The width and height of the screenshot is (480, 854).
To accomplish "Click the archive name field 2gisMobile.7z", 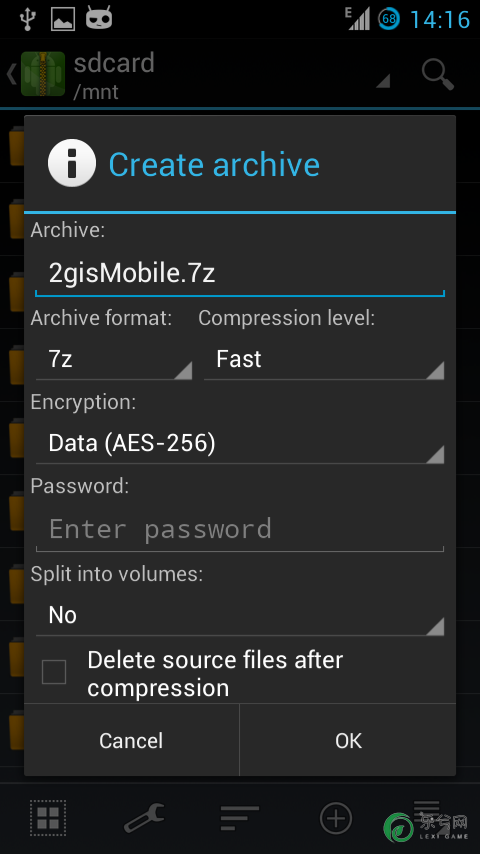I will (240, 273).
